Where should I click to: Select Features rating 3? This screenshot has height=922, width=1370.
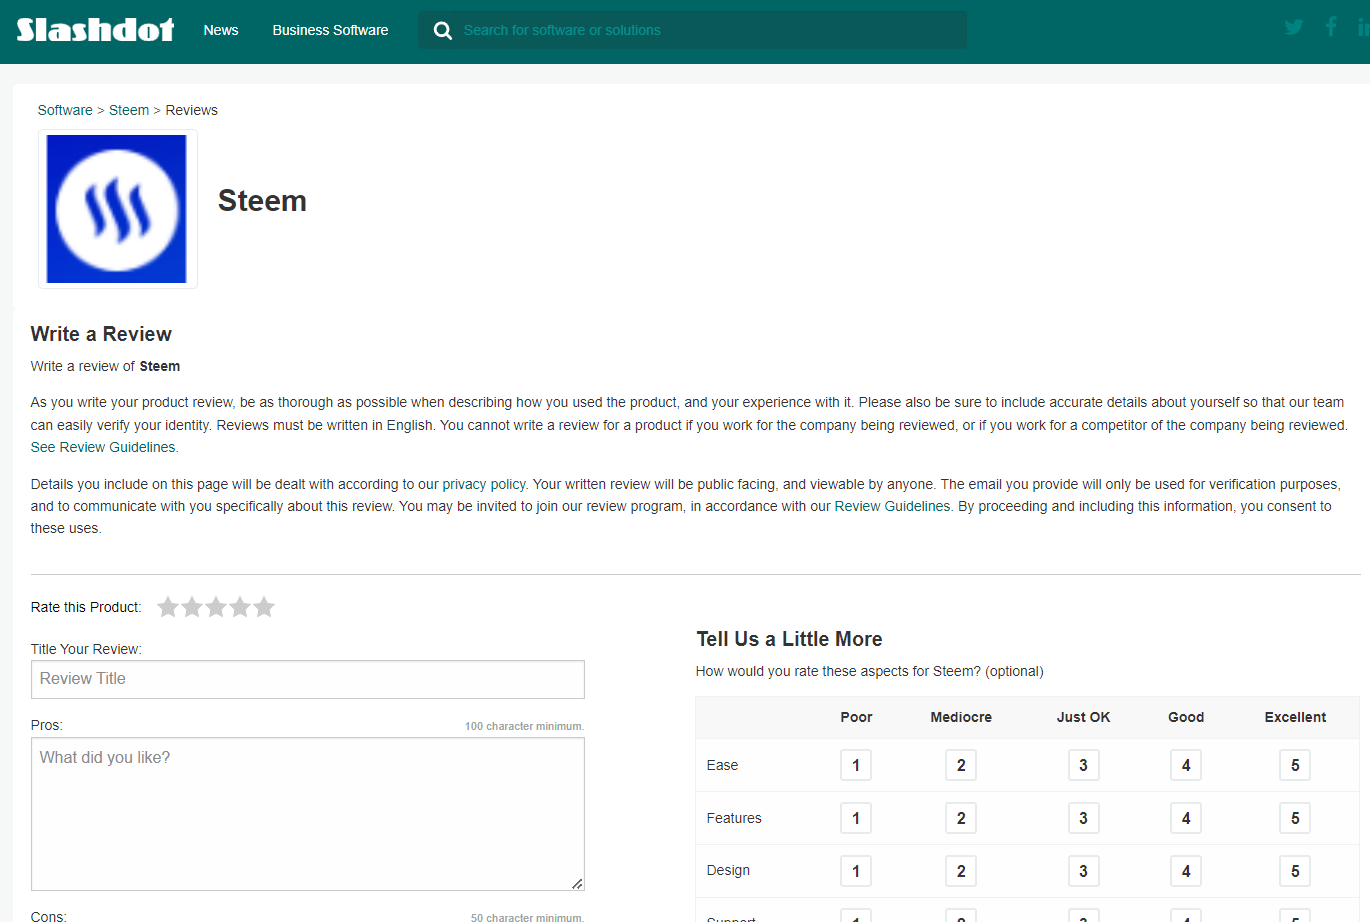1083,818
